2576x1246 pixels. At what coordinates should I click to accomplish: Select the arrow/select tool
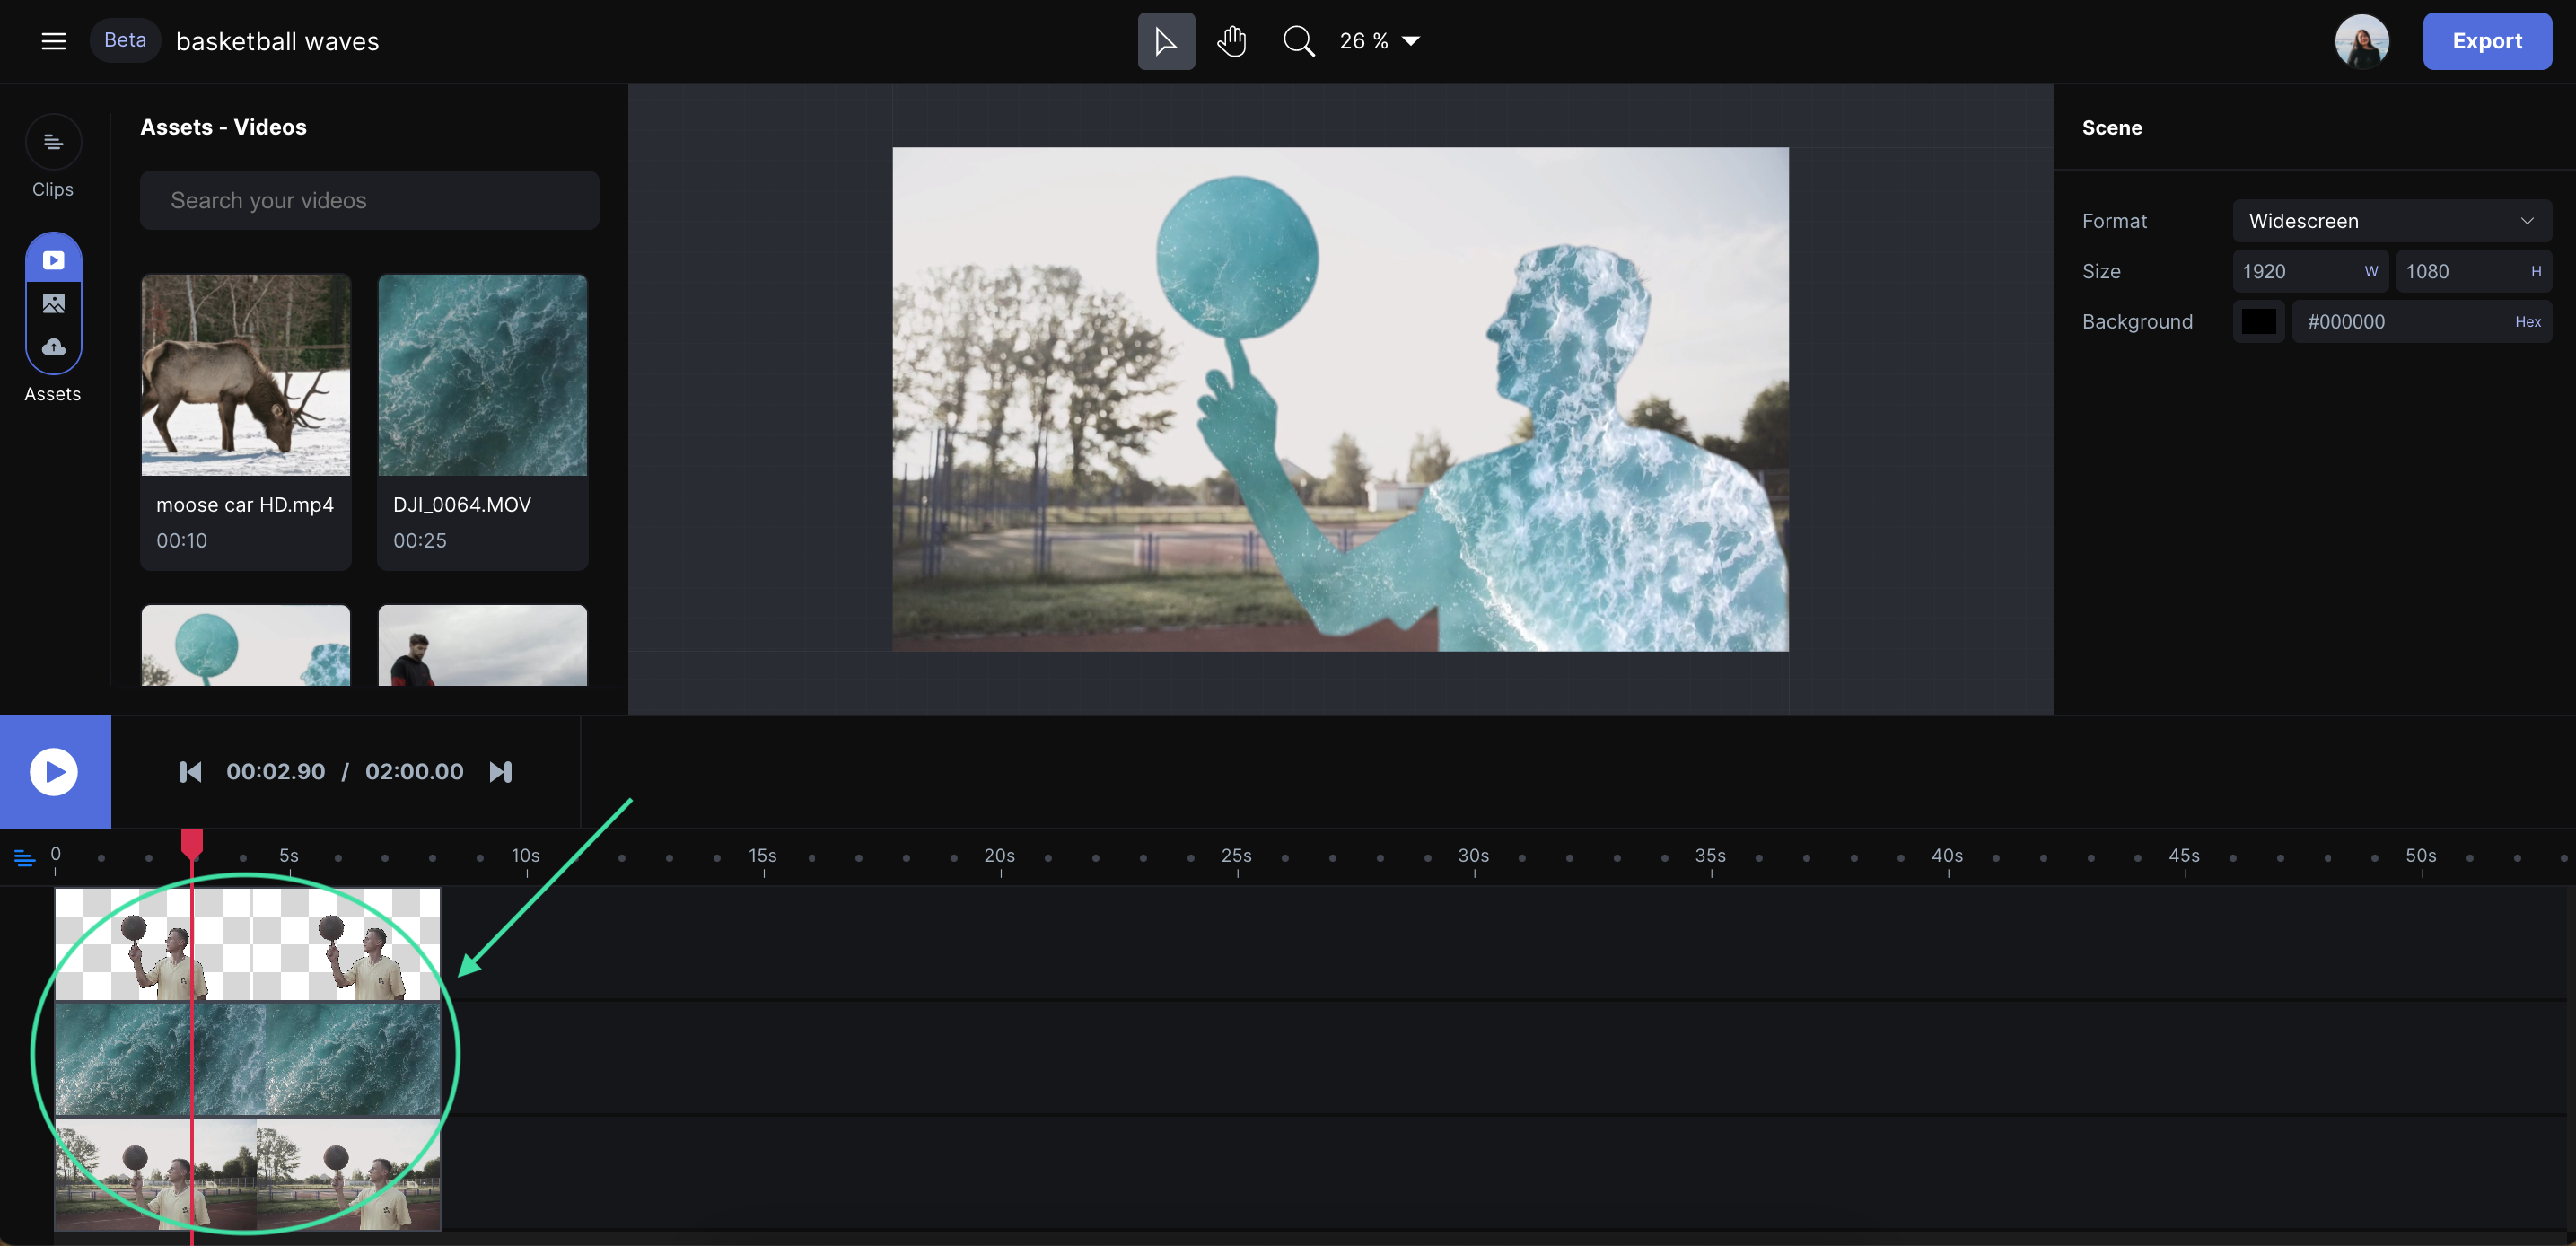pos(1167,41)
